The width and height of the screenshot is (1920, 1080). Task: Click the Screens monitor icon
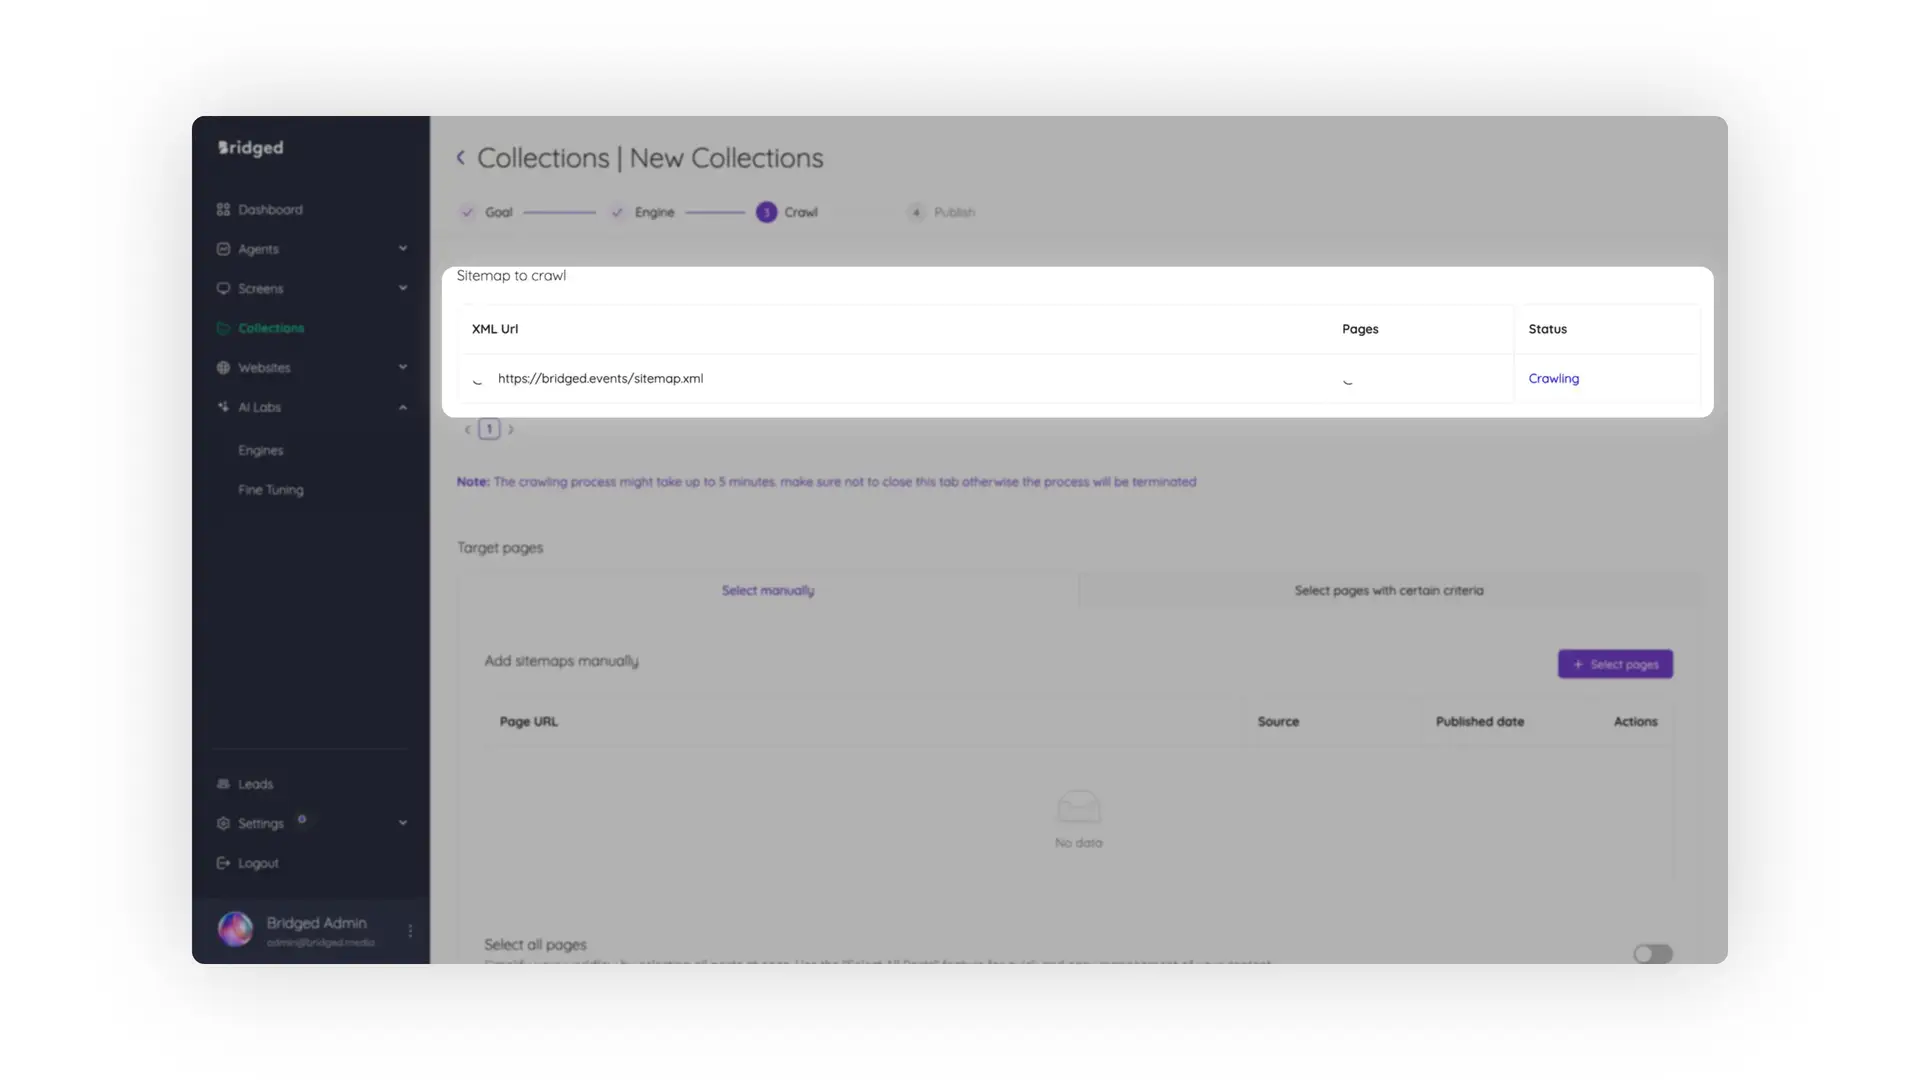click(x=223, y=289)
